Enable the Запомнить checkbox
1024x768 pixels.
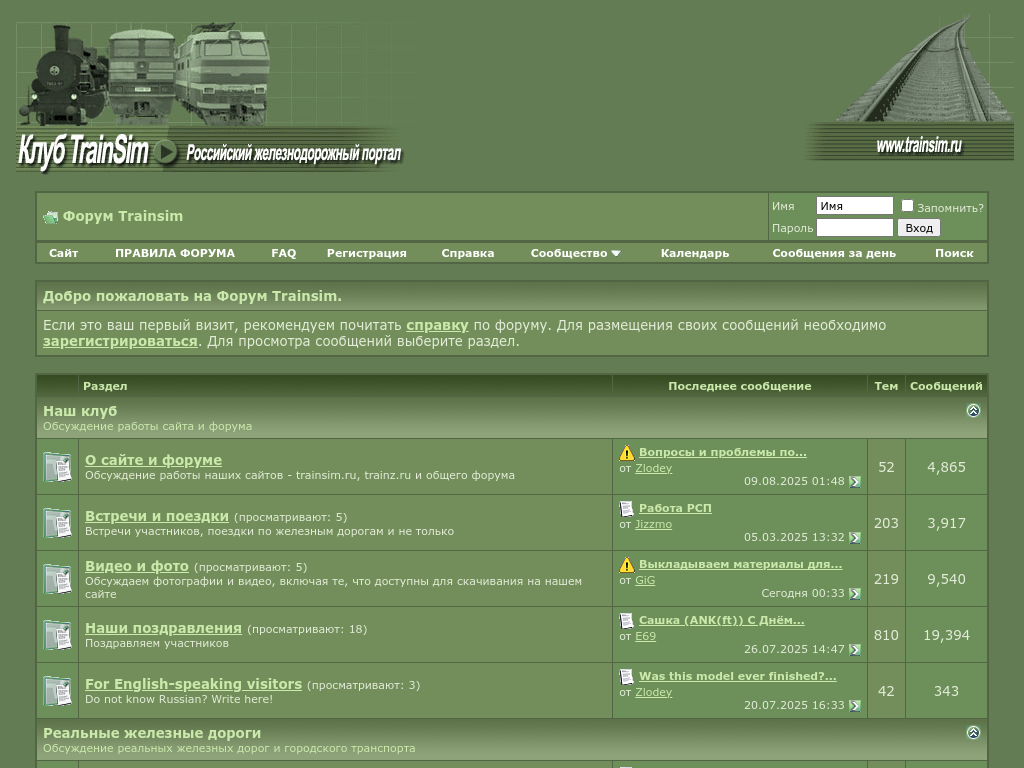click(x=907, y=206)
